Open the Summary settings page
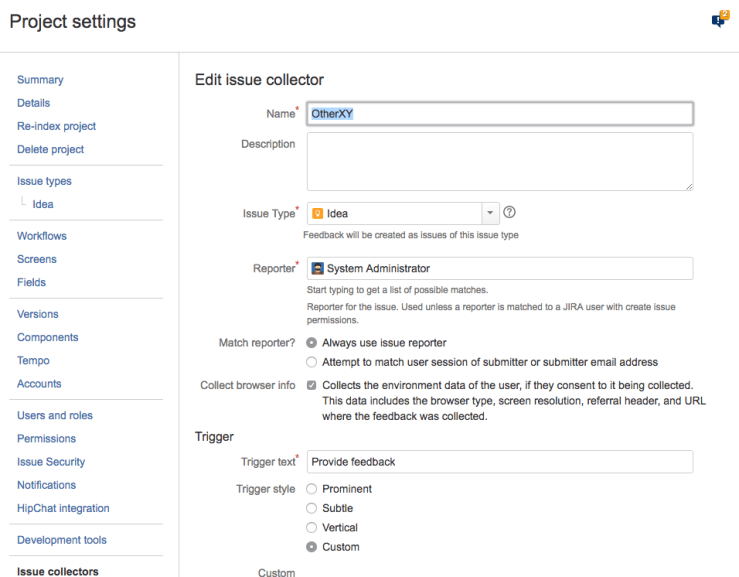The width and height of the screenshot is (739, 577). pyautogui.click(x=40, y=80)
